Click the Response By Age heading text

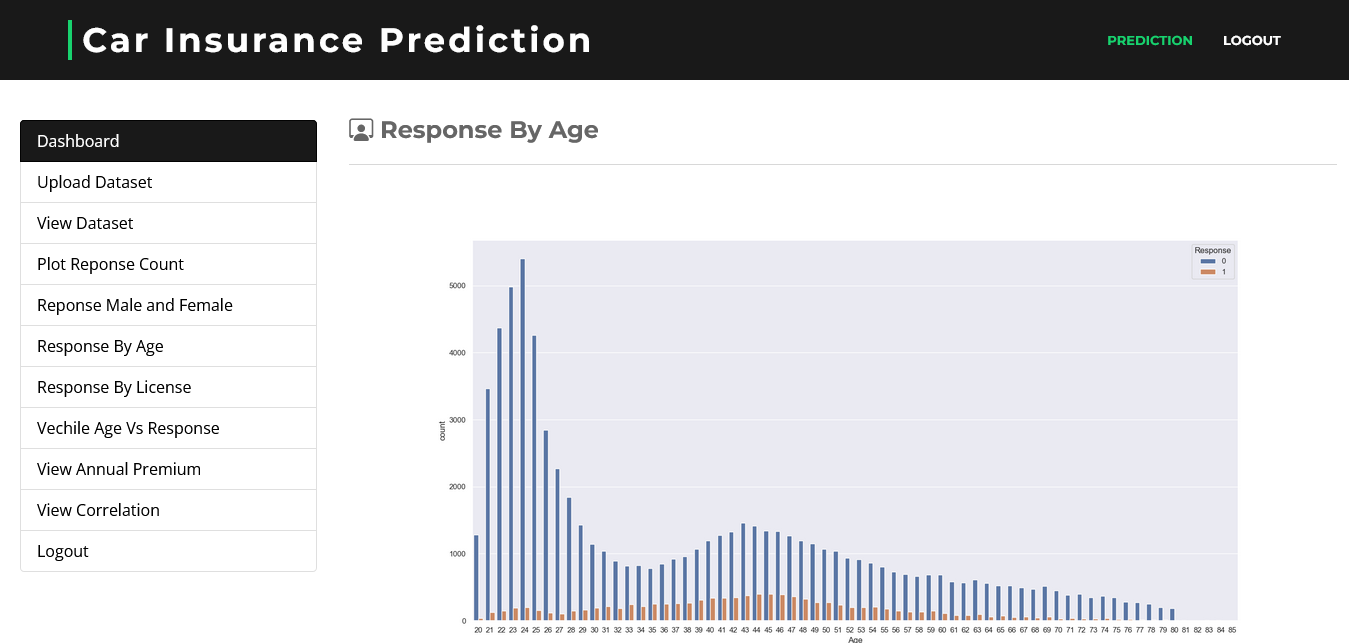[x=489, y=130]
